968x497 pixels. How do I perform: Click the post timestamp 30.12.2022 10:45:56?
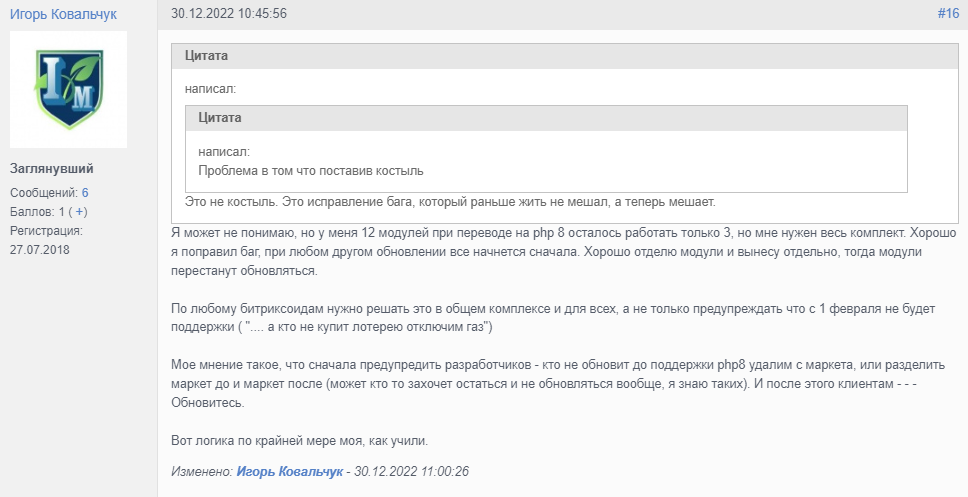tap(229, 14)
